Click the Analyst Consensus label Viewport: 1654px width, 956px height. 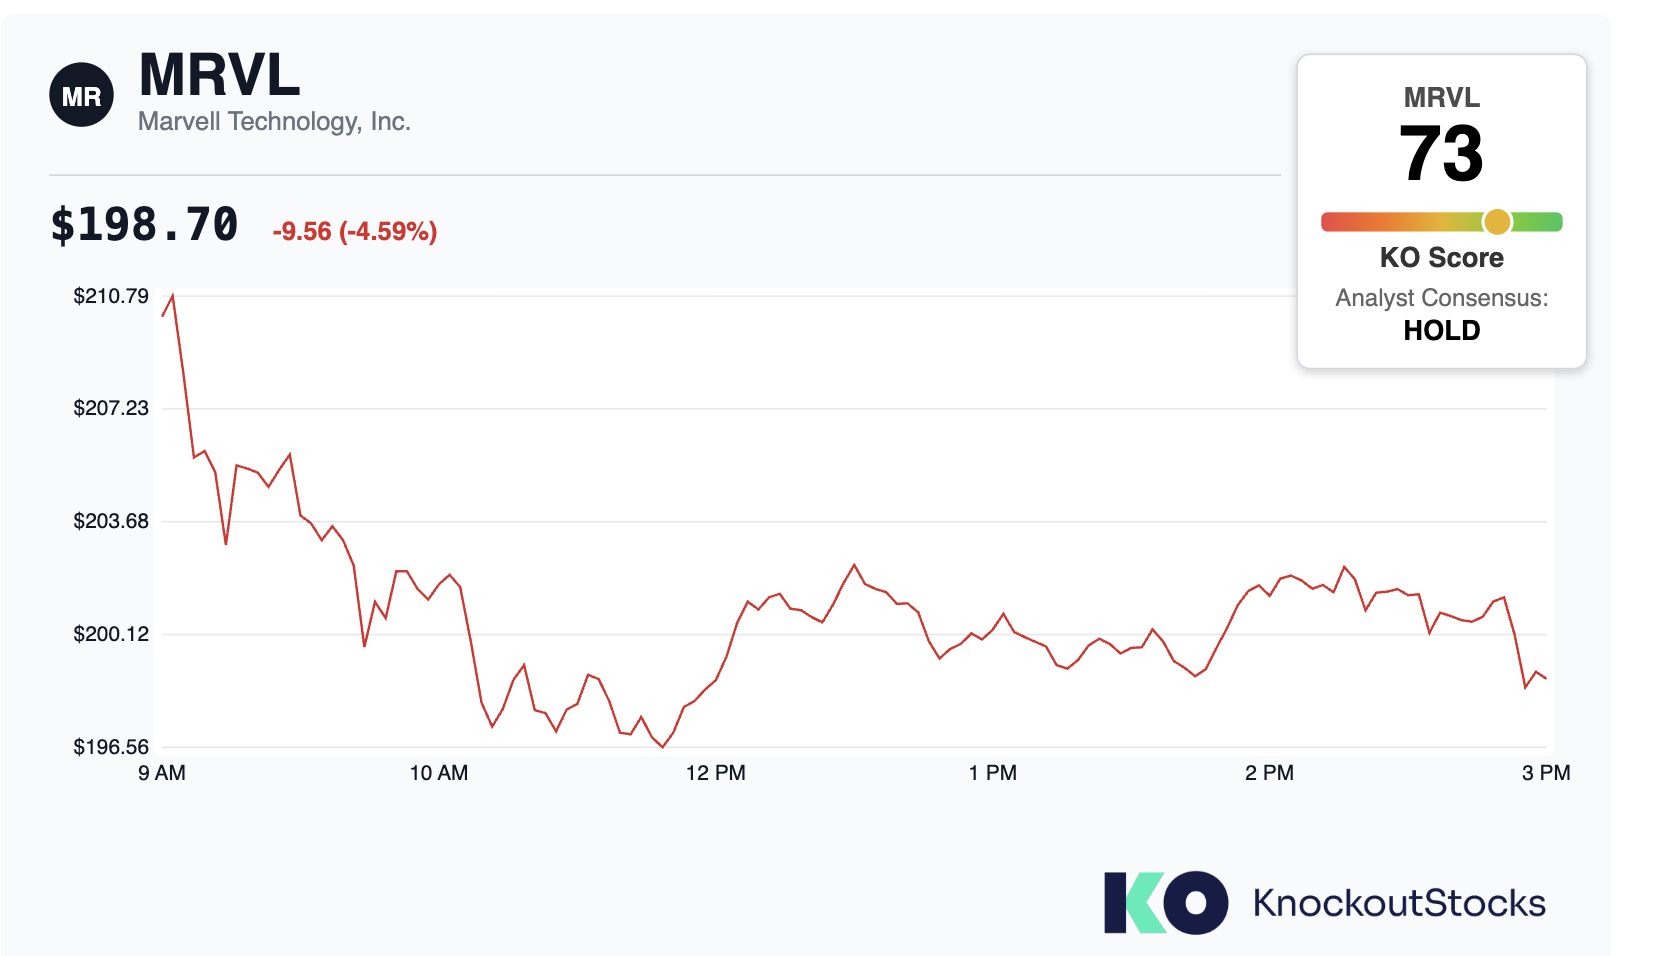[x=1441, y=298]
